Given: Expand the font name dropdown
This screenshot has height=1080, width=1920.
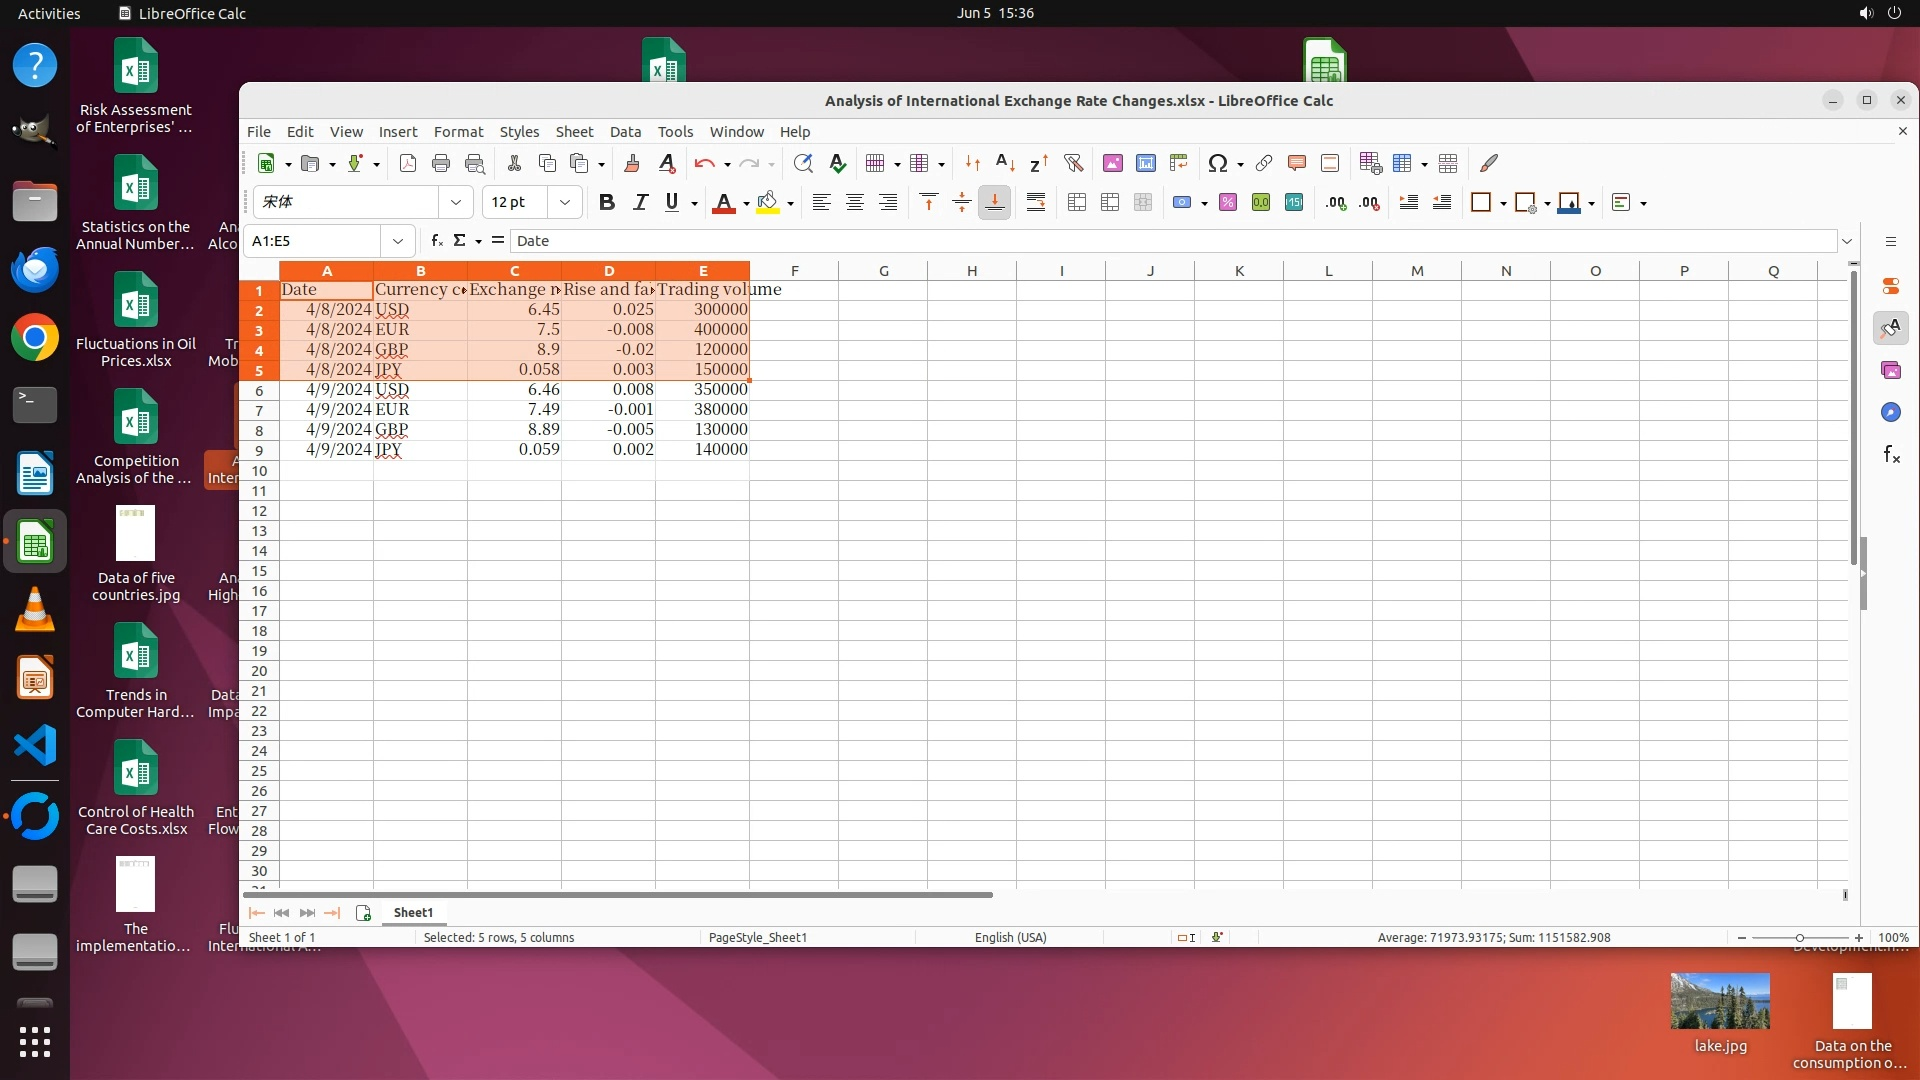Looking at the screenshot, I should click(456, 202).
